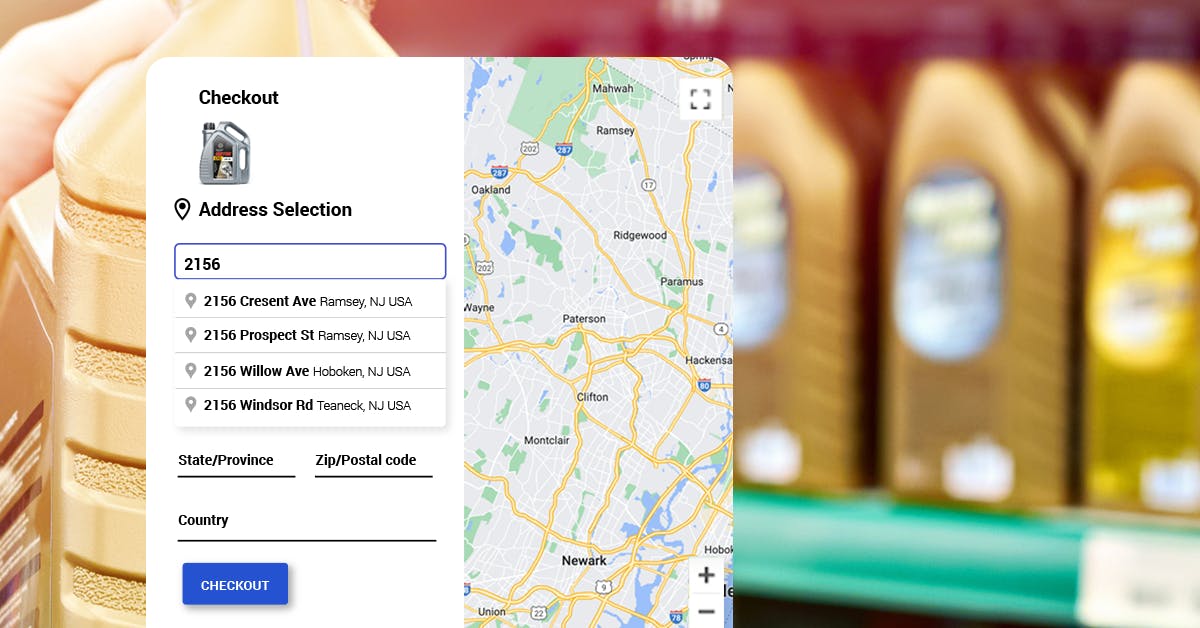The width and height of the screenshot is (1200, 628).
Task: Click the zoom in plus icon on the map
Action: point(707,575)
